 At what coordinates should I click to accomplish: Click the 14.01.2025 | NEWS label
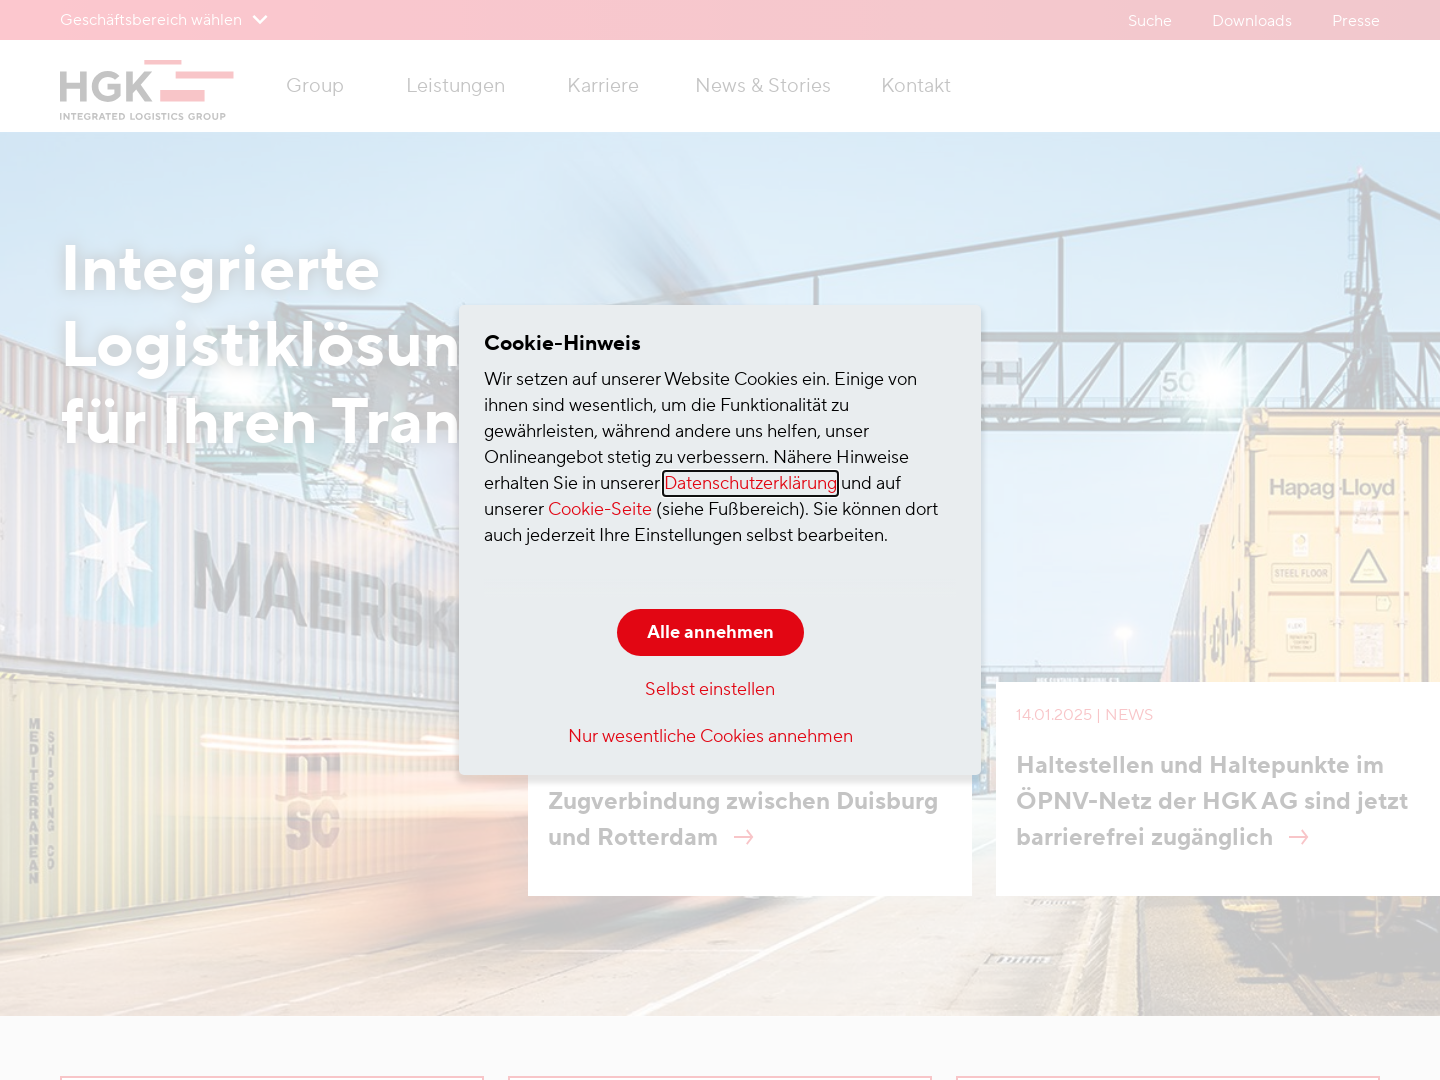[x=1084, y=715]
